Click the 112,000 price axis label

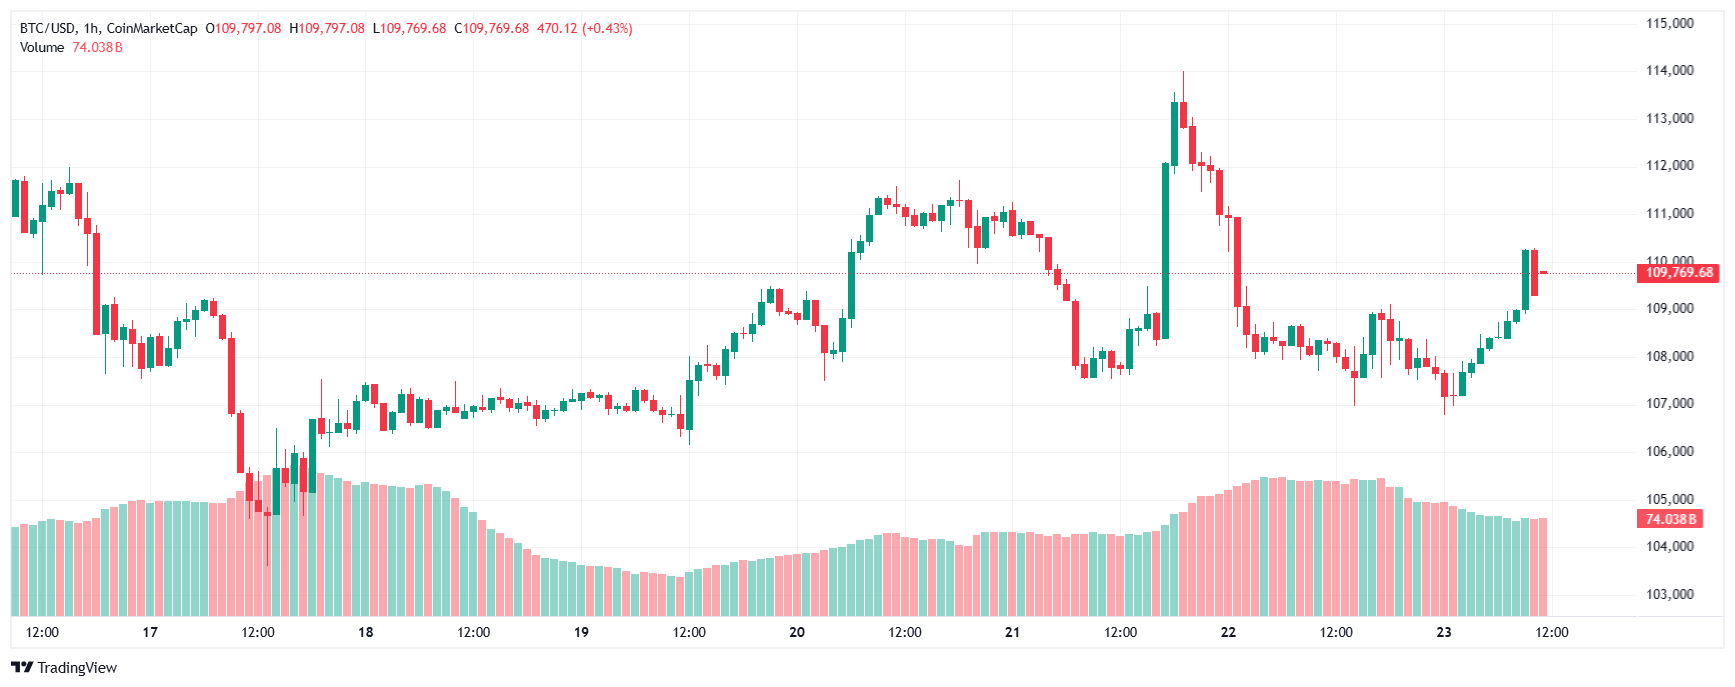[1670, 166]
